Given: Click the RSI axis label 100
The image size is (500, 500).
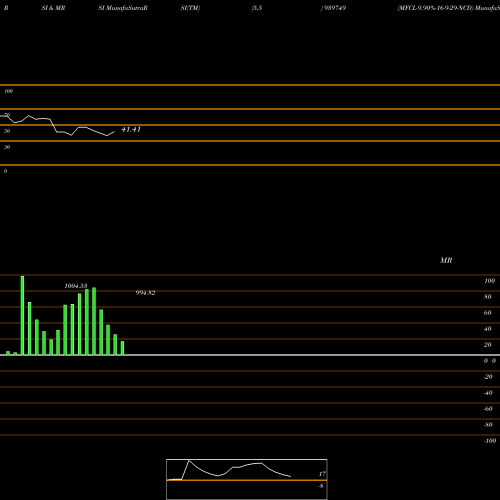Looking at the screenshot, I should [9, 91].
